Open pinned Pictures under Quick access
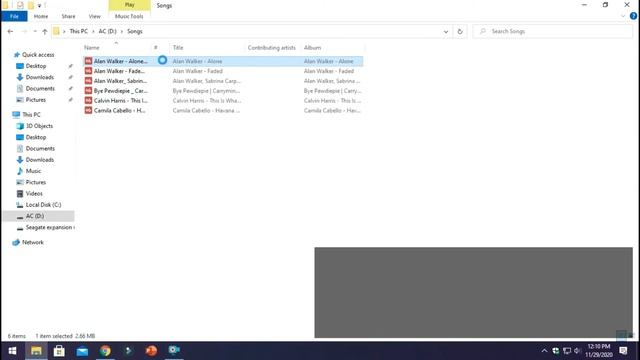640x360 pixels. [x=36, y=100]
